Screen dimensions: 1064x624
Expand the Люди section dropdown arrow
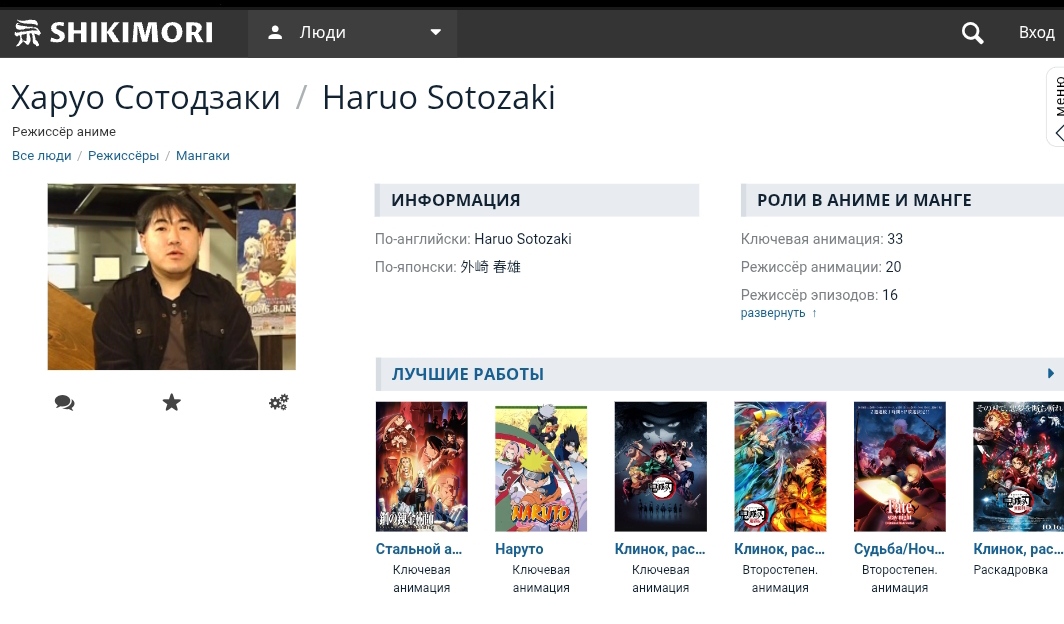[x=436, y=32]
